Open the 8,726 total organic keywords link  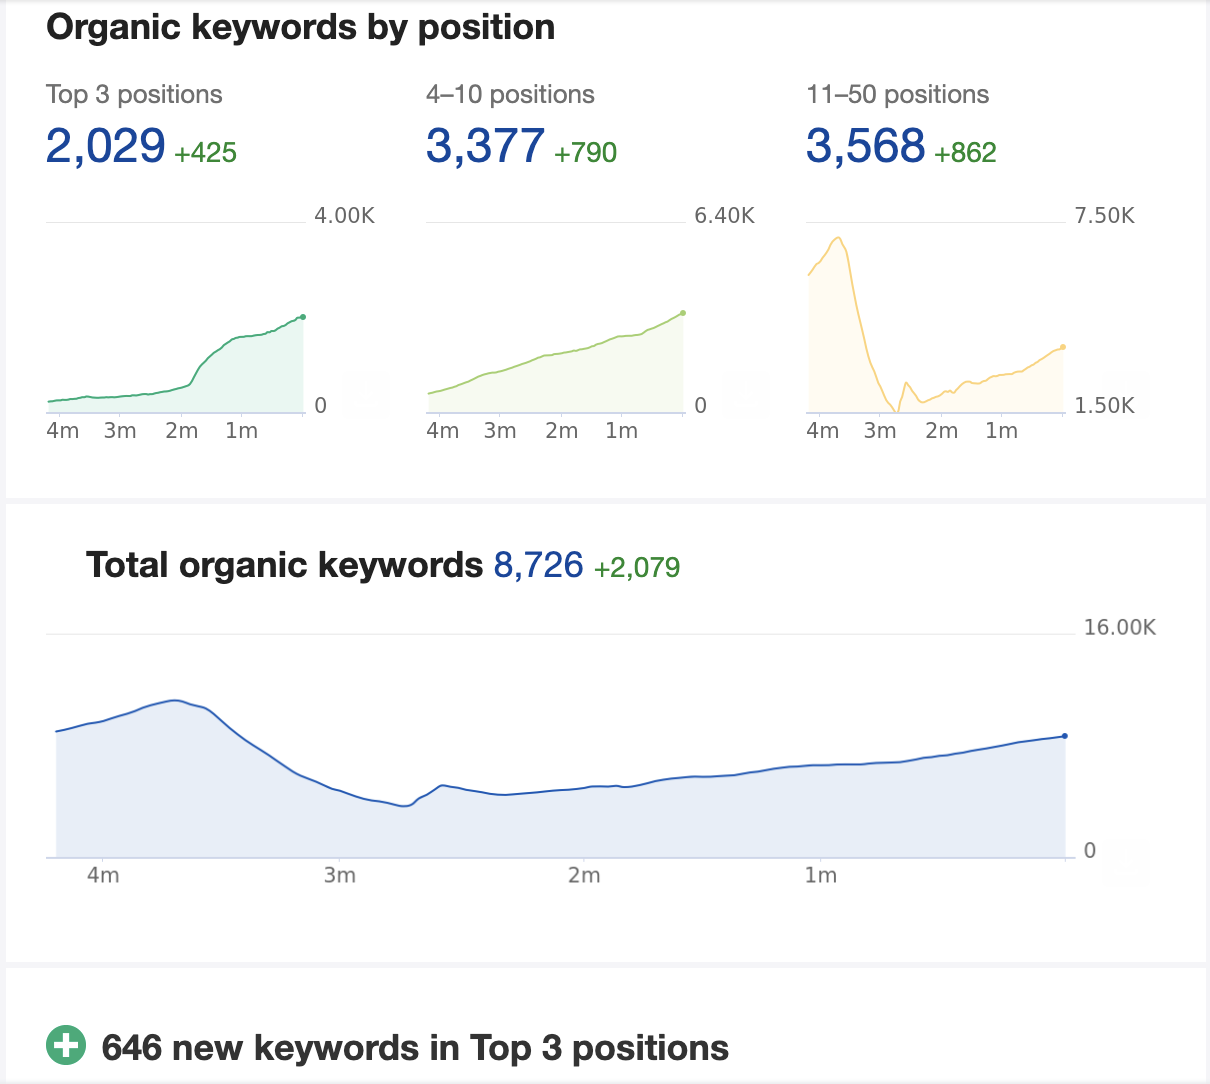[x=538, y=564]
